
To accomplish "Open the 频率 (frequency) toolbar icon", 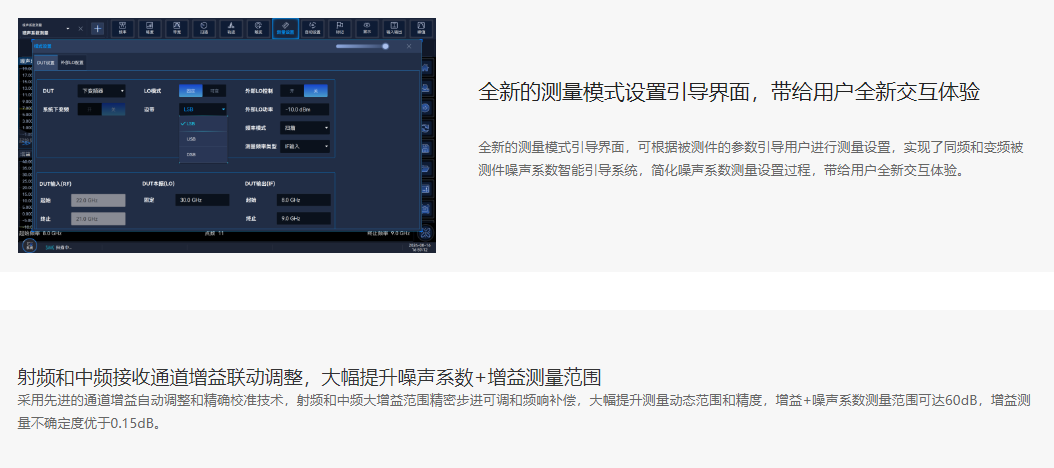I will tap(124, 27).
